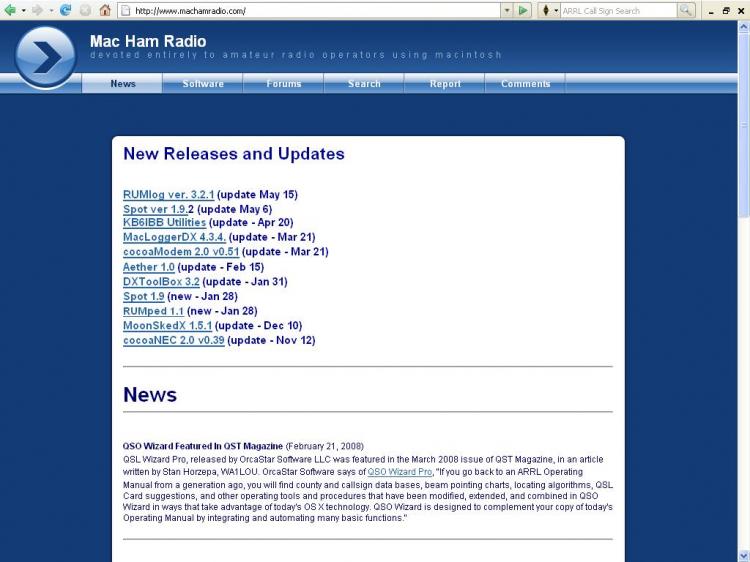This screenshot has width=750, height=562.
Task: Open the back history dropdown arrow
Action: tap(23, 10)
